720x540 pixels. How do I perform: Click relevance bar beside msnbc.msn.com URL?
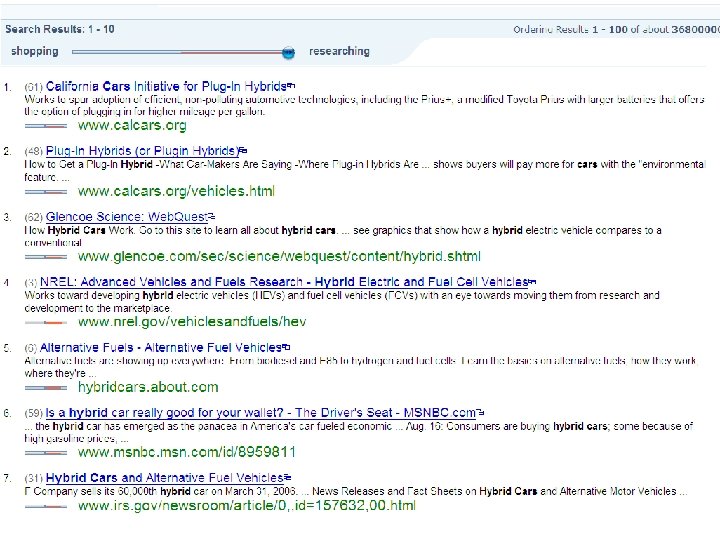point(46,453)
